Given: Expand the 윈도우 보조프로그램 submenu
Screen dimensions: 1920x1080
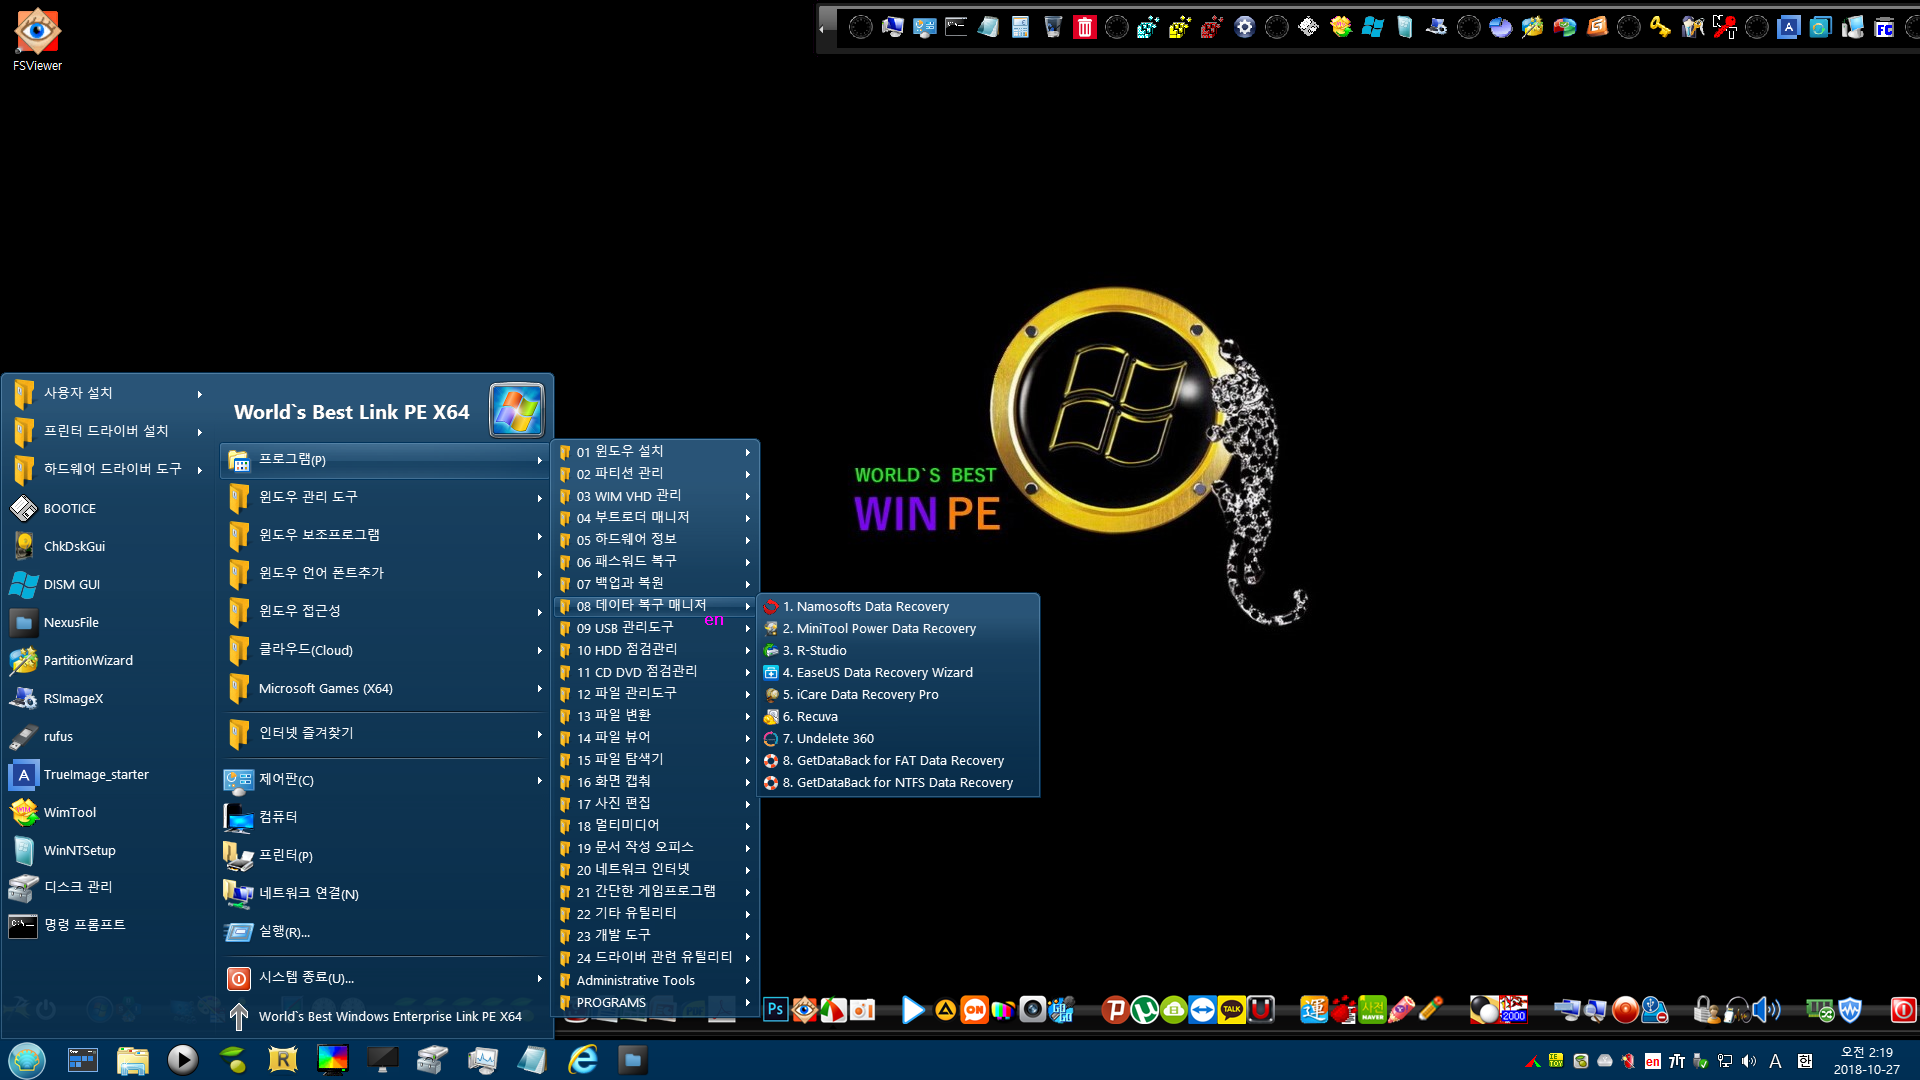Looking at the screenshot, I should (385, 535).
